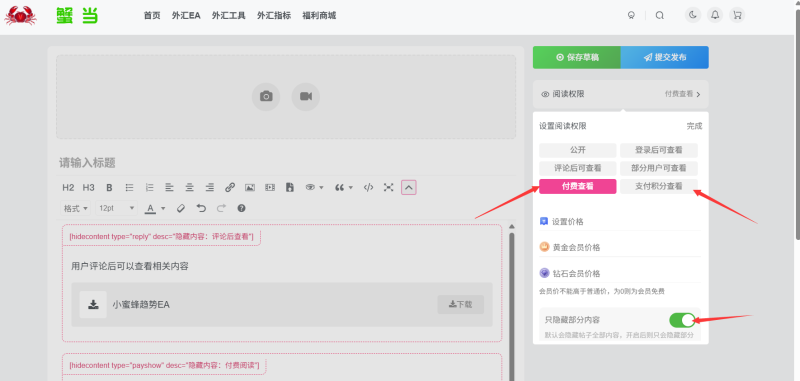This screenshot has height=381, width=800.
Task: Insert a numbered list
Action: (x=149, y=188)
